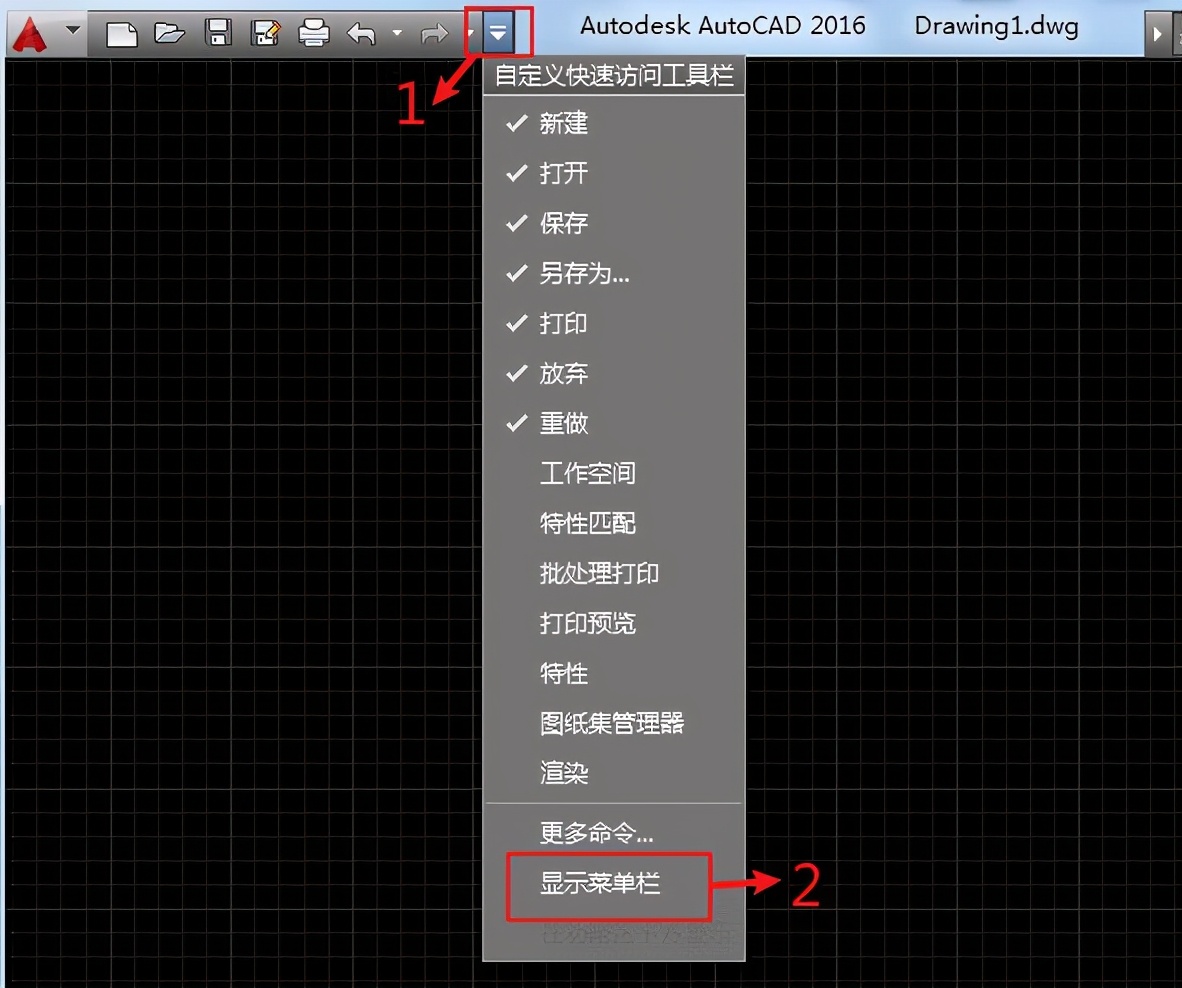
Task: Enable the 渲染 command option
Action: coord(563,773)
